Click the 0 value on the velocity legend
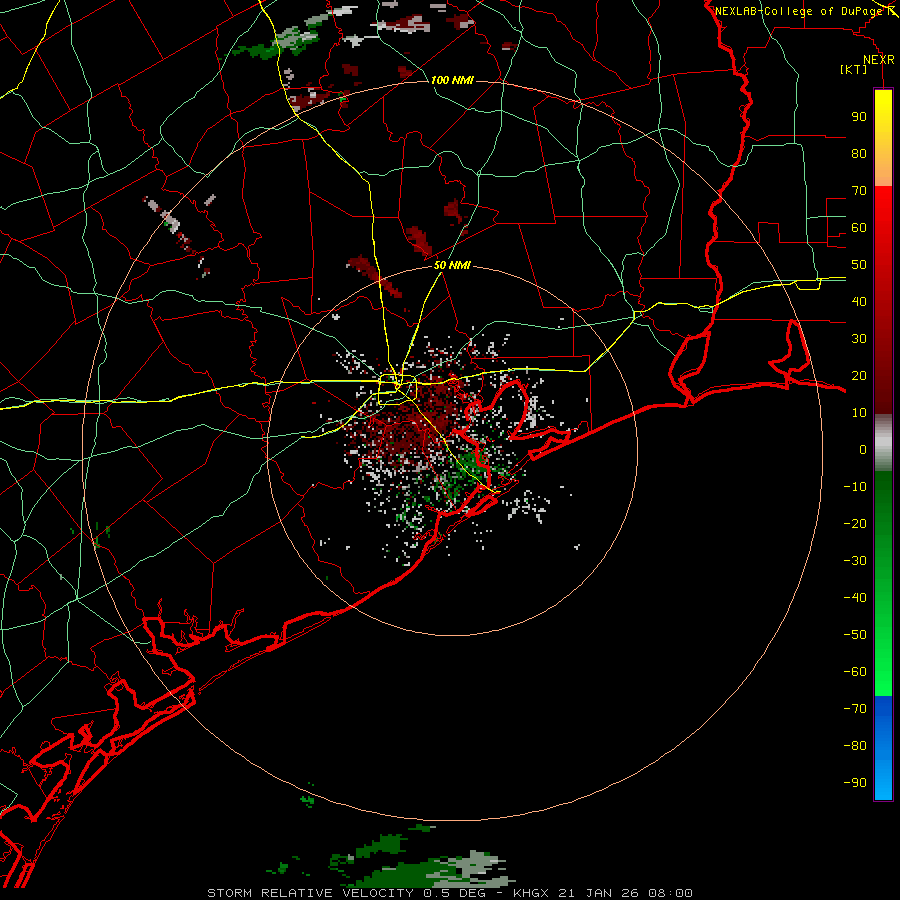 click(863, 449)
